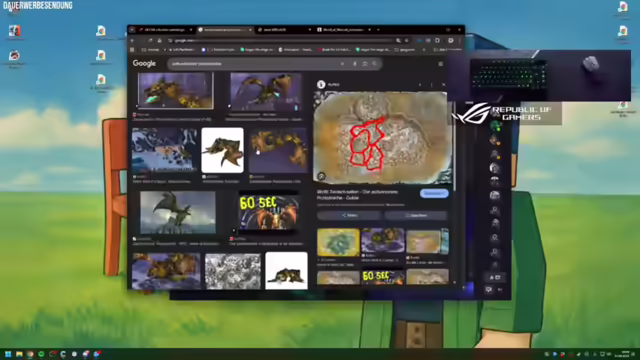This screenshot has width=640, height=360.
Task: Bookmark this page with the star icon
Action: (x=407, y=40)
